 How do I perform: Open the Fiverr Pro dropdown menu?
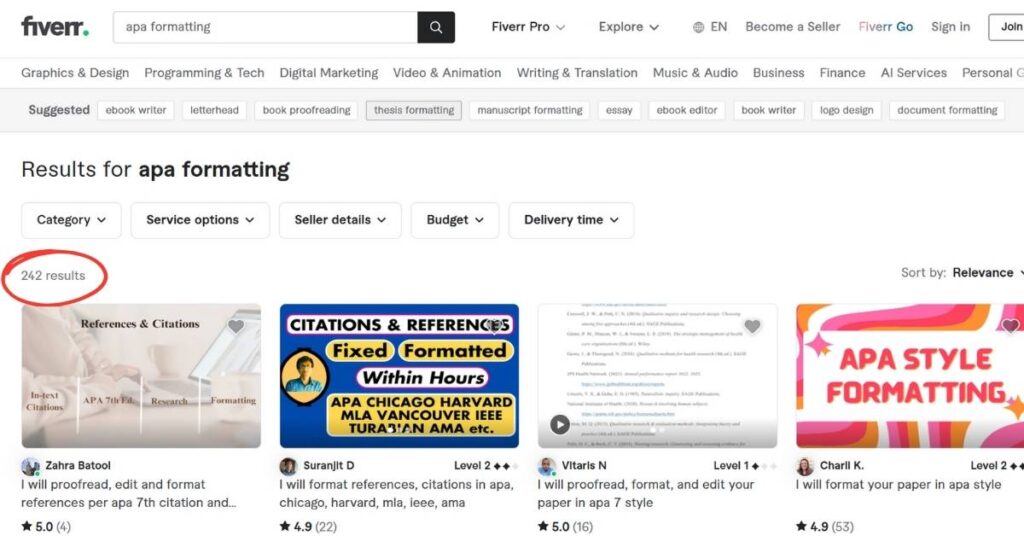(x=528, y=27)
